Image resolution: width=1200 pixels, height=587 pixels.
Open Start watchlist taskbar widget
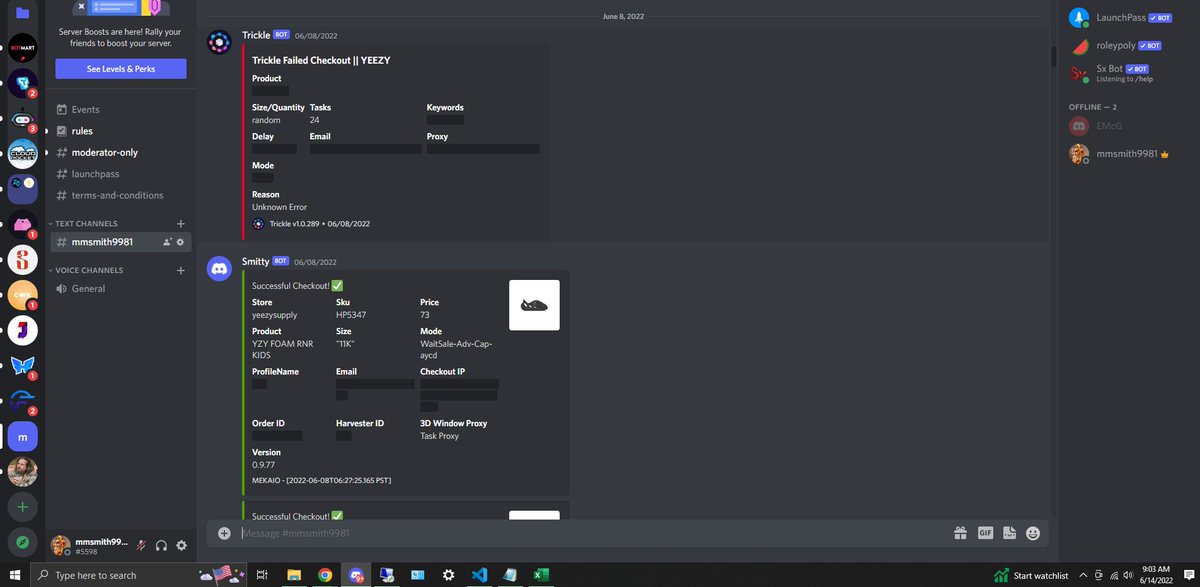click(x=1030, y=575)
